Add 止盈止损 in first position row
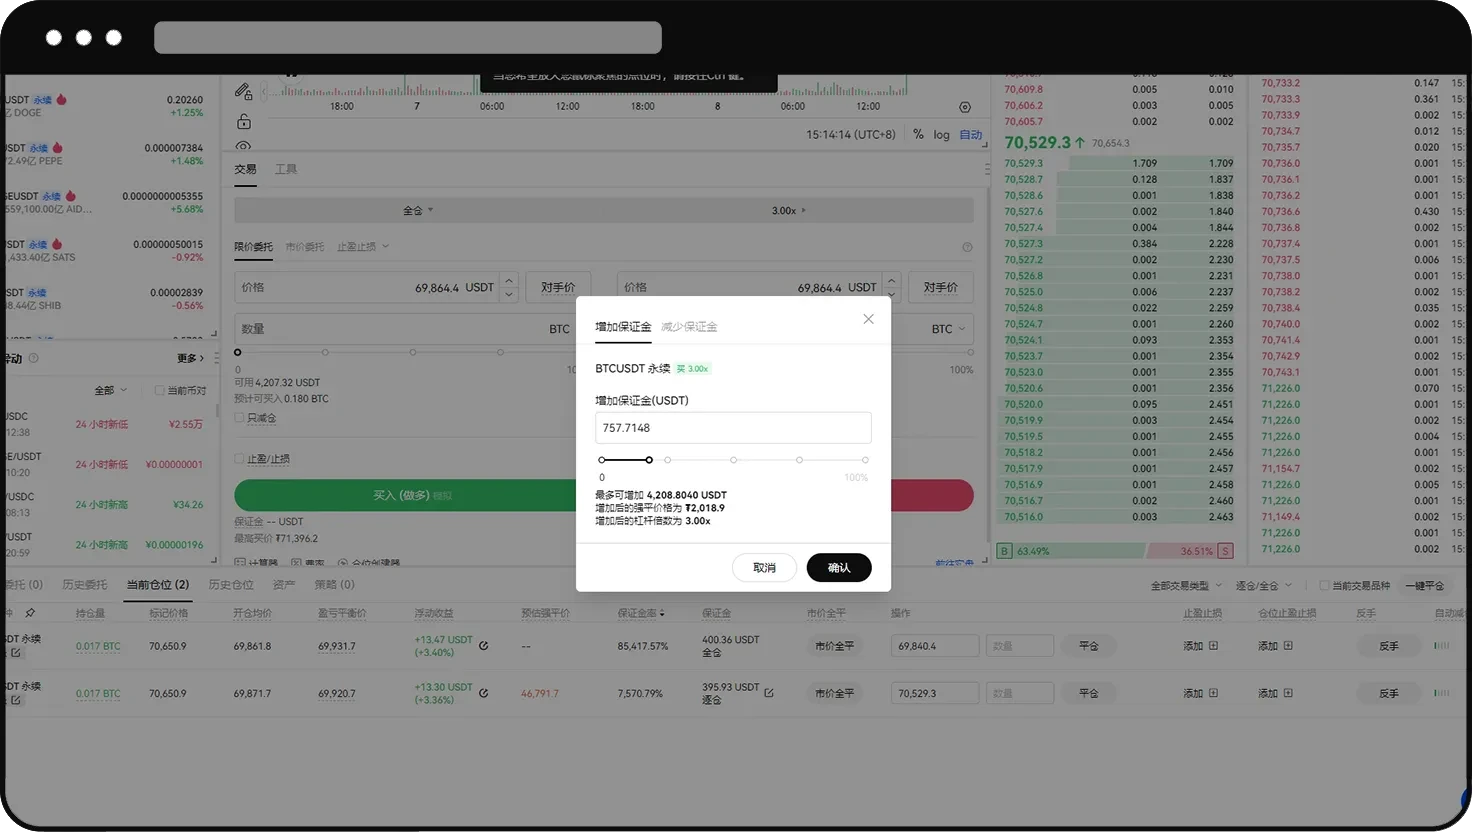 [x=1201, y=646]
